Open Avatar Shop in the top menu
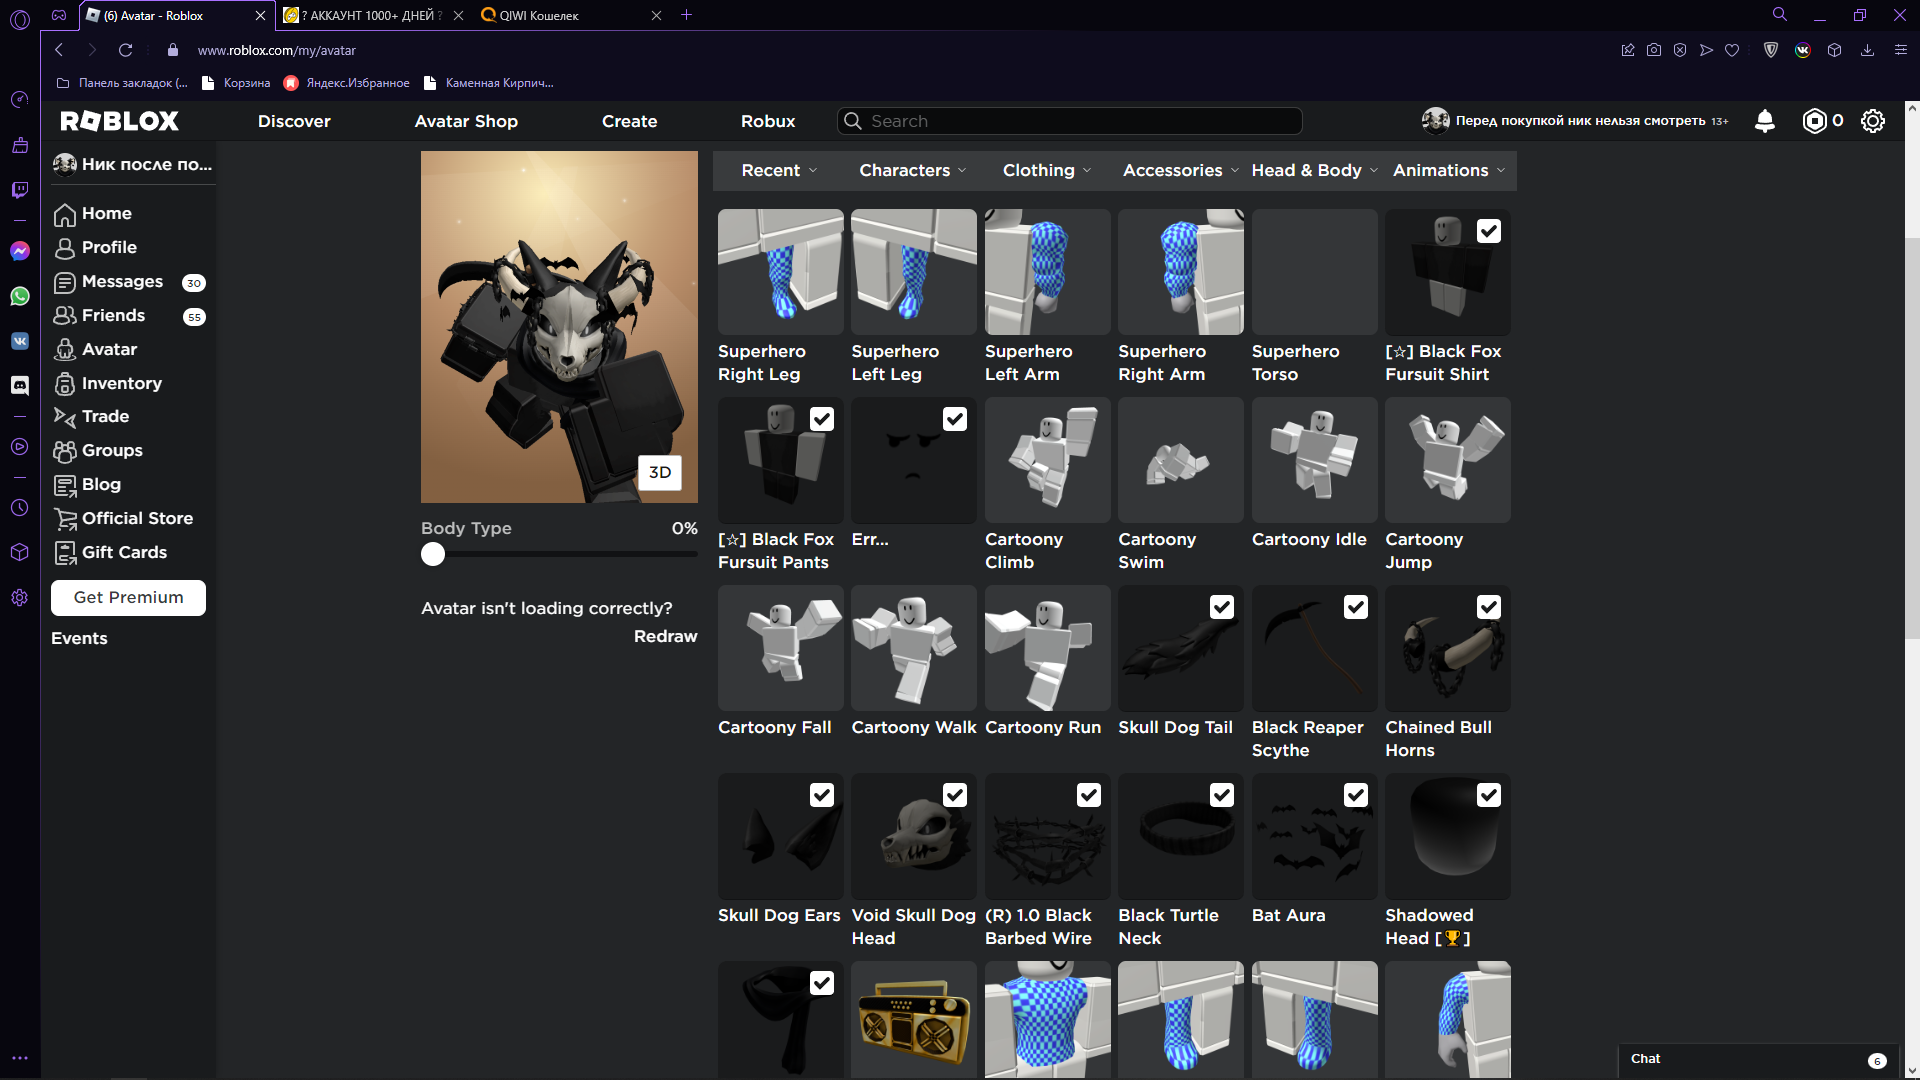This screenshot has height=1080, width=1920. click(466, 121)
